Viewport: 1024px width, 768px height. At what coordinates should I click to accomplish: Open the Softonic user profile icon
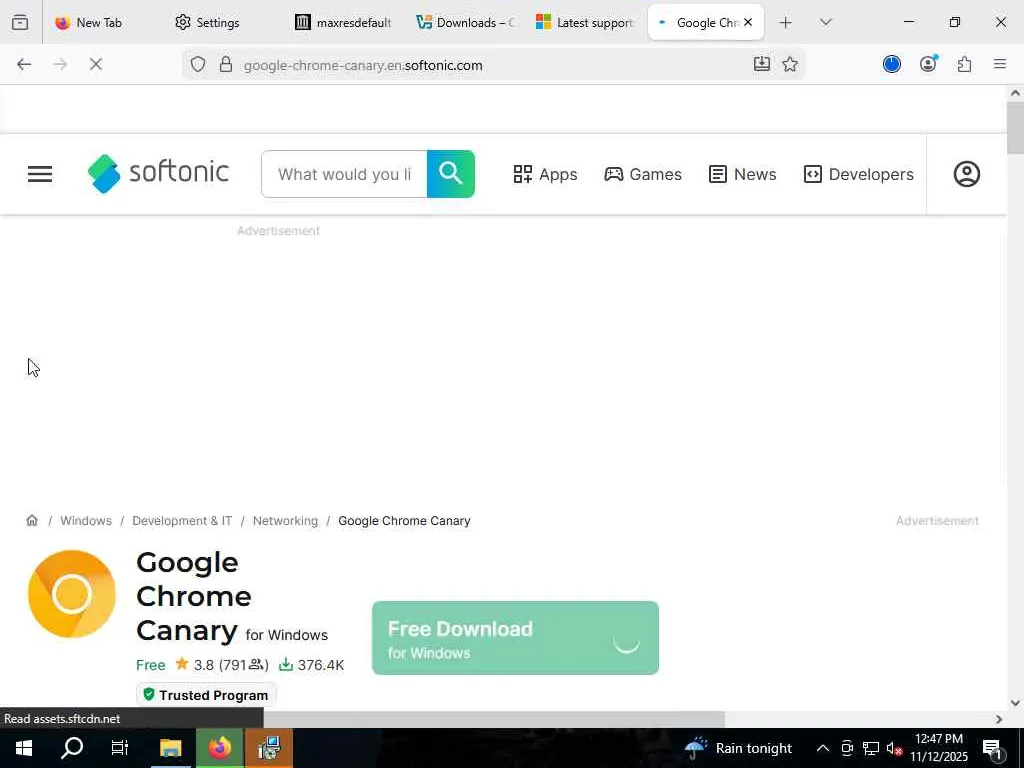coord(967,174)
